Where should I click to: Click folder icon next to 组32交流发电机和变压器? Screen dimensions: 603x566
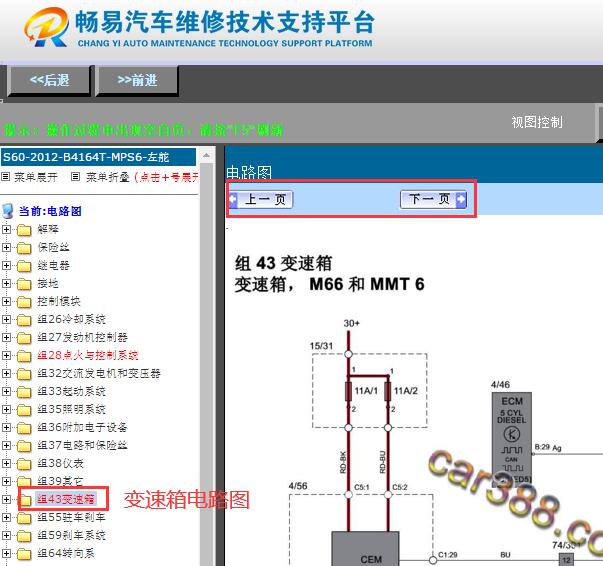point(24,374)
